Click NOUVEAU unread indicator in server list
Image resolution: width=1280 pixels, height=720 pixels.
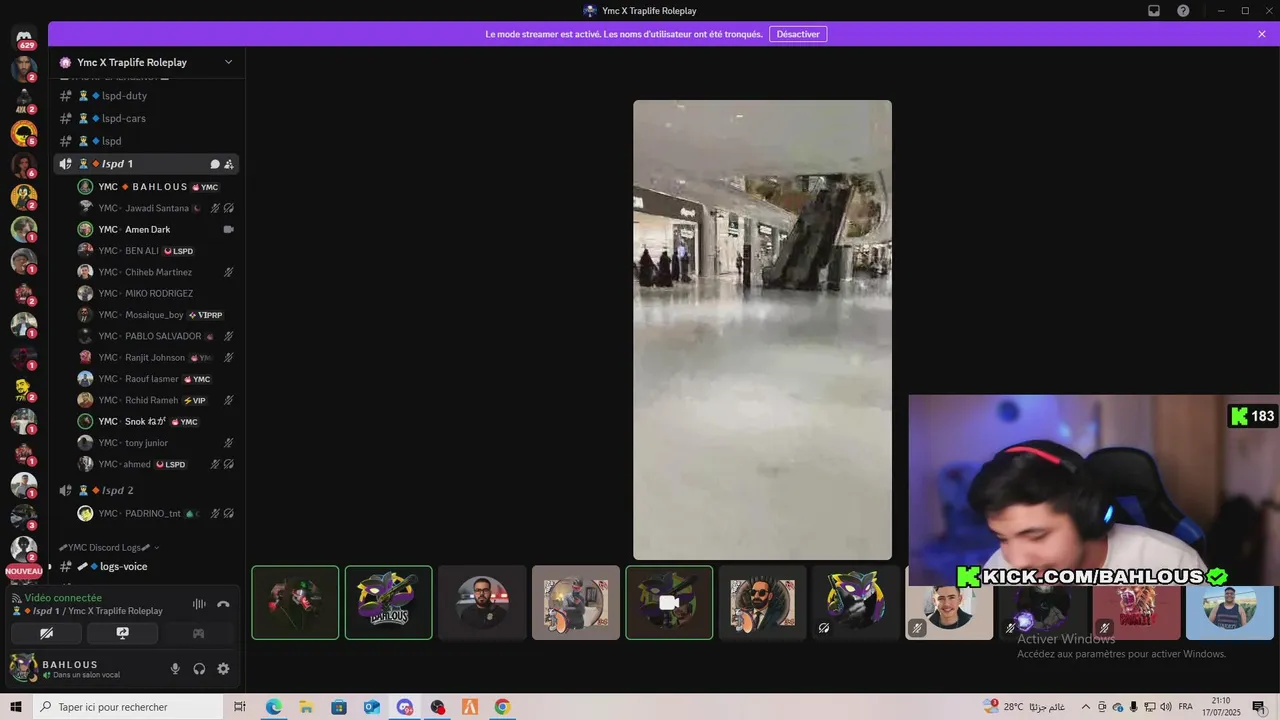[24, 571]
